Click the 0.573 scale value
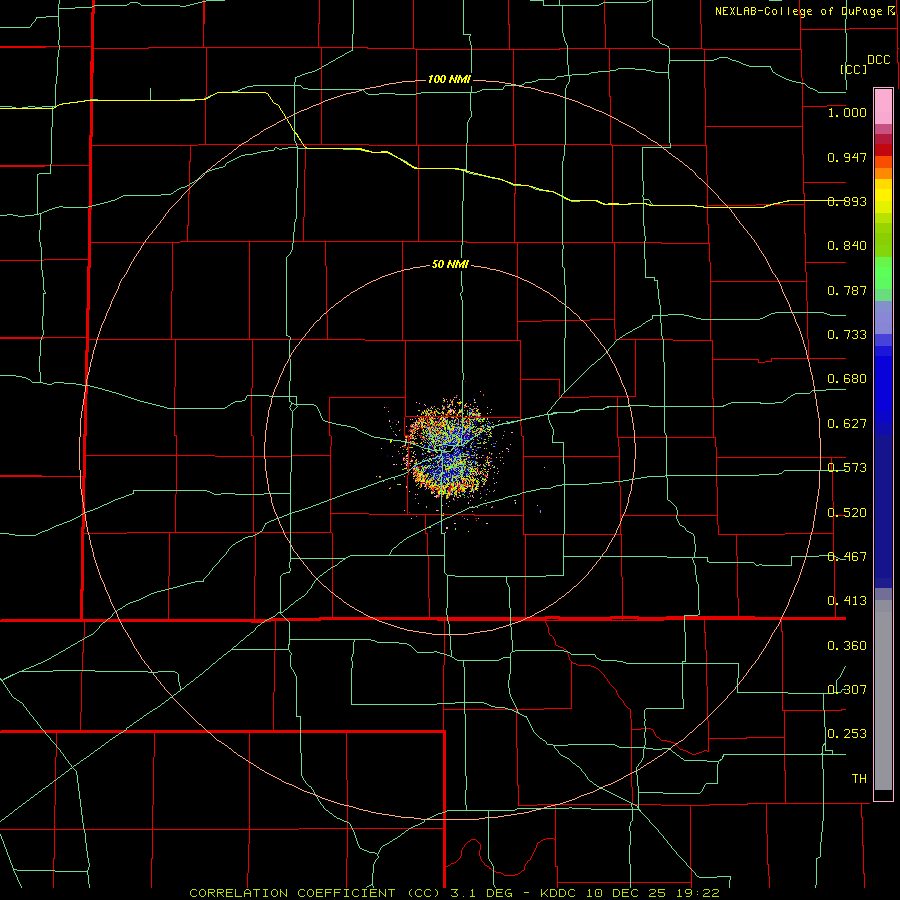The width and height of the screenshot is (900, 900). tap(847, 468)
